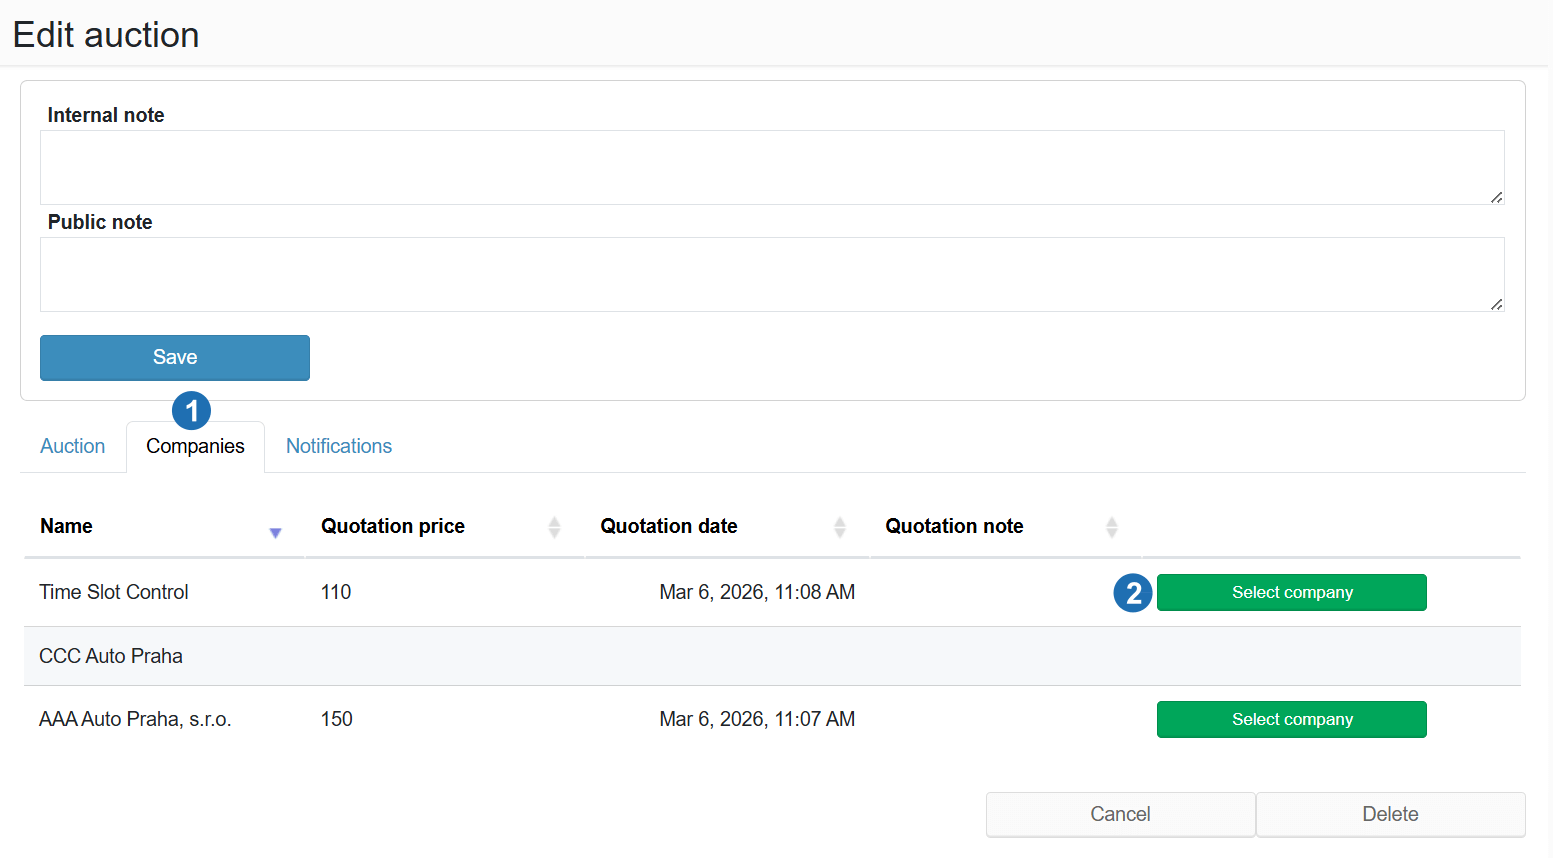Click the step 2 badge marker
This screenshot has width=1553, height=858.
(x=1133, y=593)
